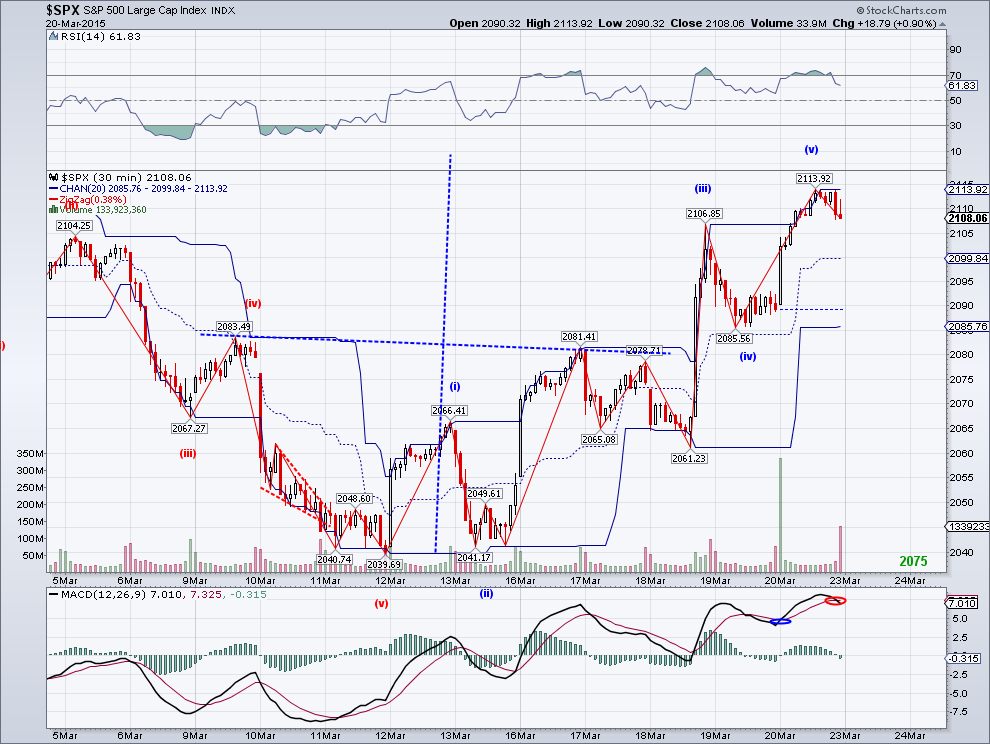Click the 2085.56 pullback price label
The height and width of the screenshot is (744, 990).
click(734, 339)
